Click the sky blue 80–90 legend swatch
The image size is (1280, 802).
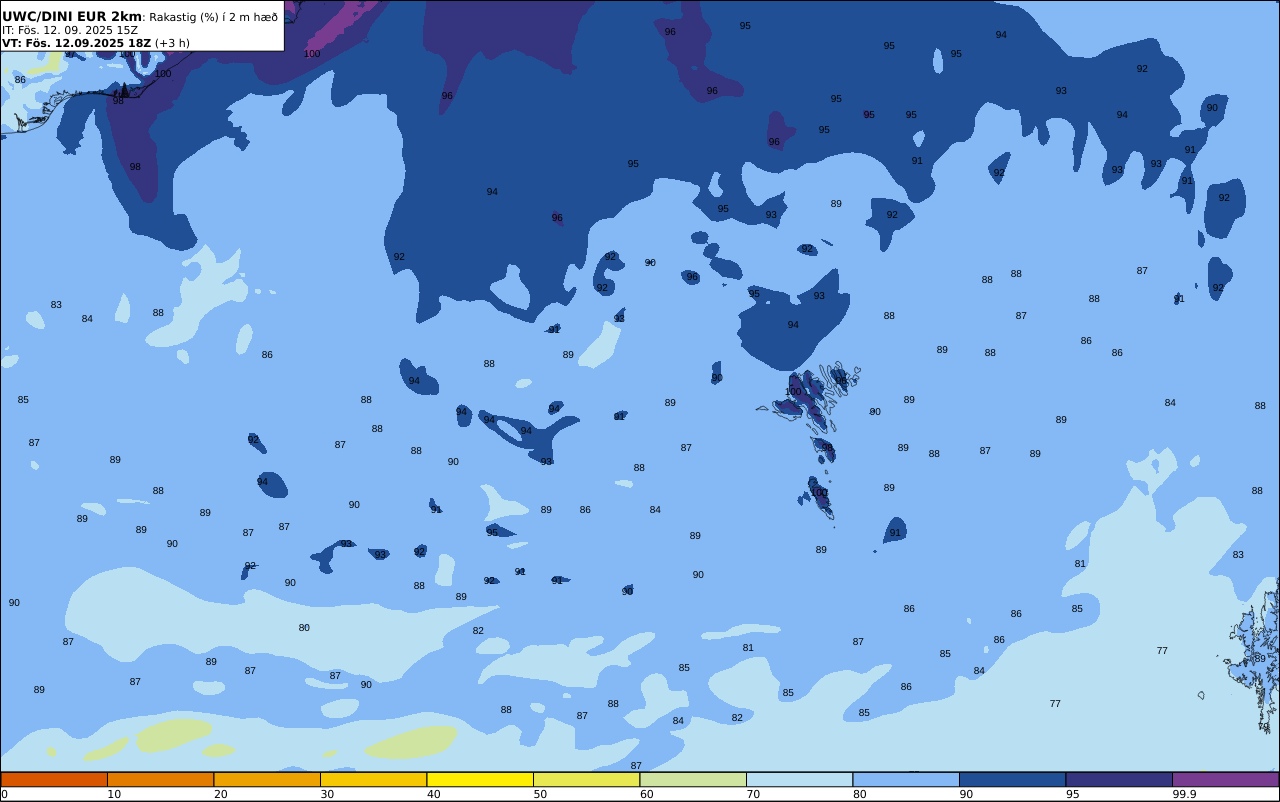pos(906,779)
